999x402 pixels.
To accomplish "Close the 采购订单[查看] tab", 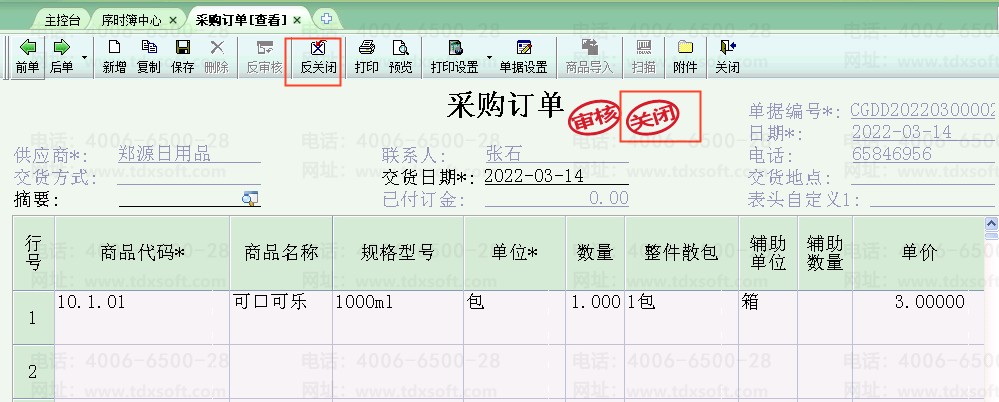I will [297, 20].
